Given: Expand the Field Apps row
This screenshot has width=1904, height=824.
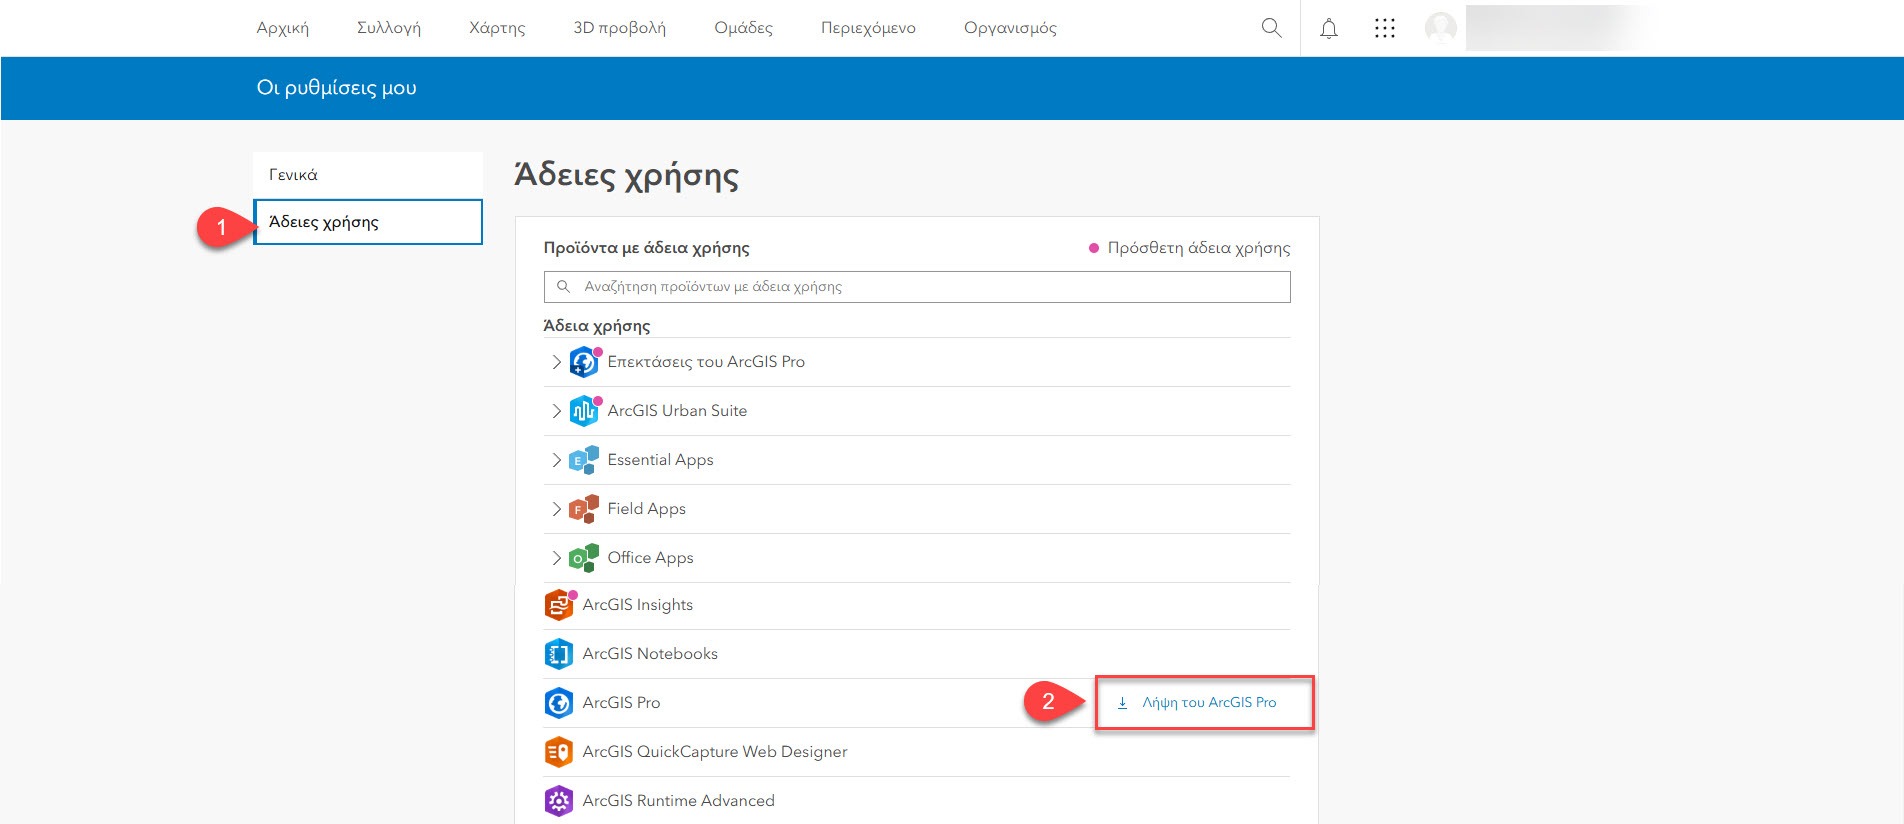Looking at the screenshot, I should coord(556,509).
